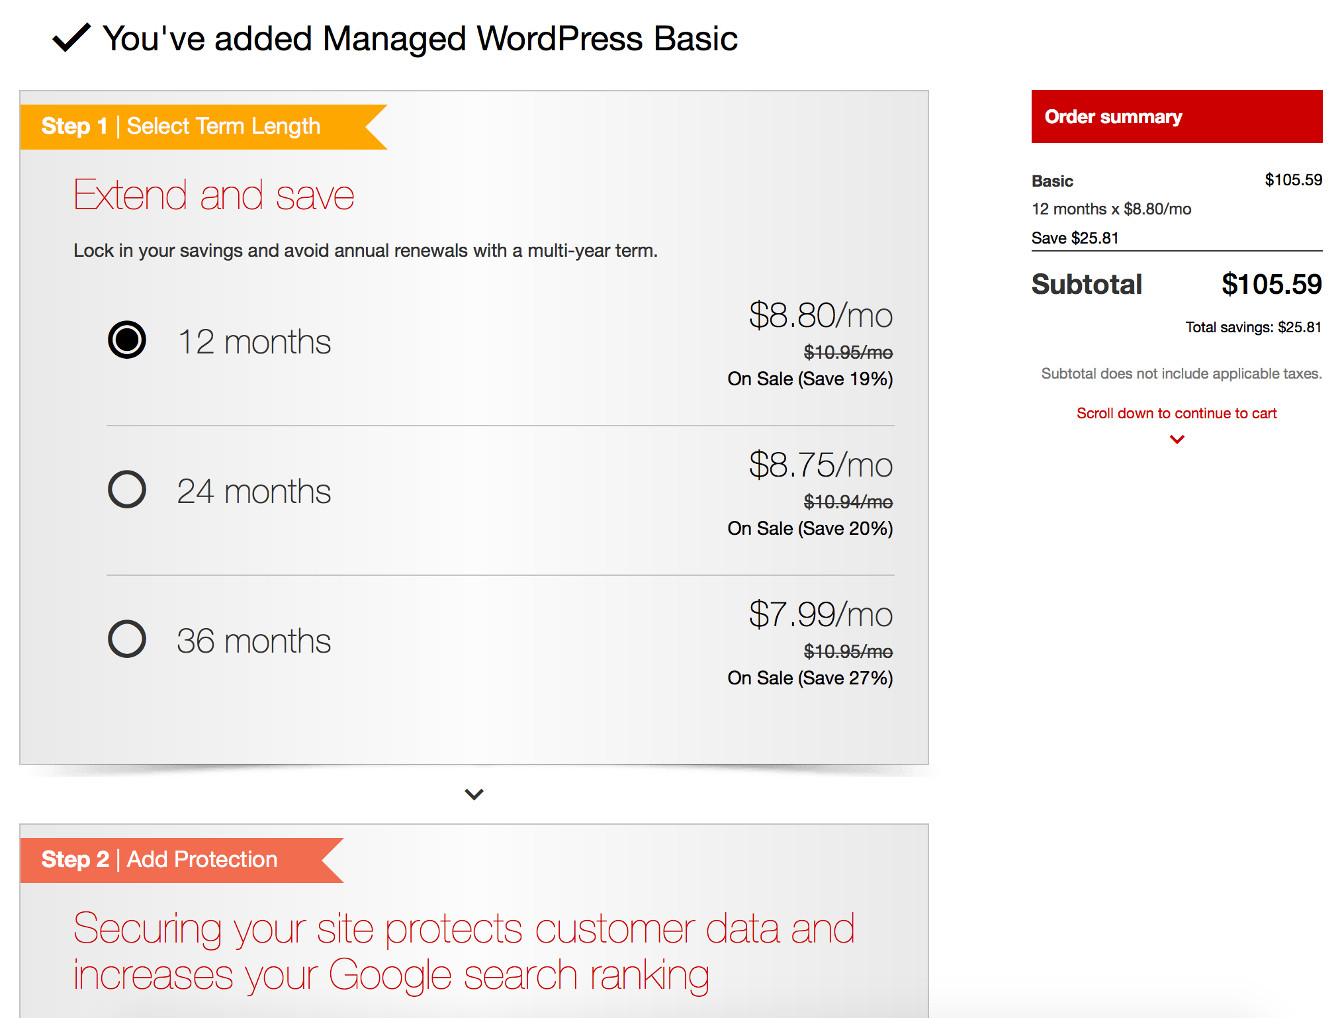Screen dimensions: 1342x1018
Task: Click the Extend and save heading
Action: coord(214,195)
